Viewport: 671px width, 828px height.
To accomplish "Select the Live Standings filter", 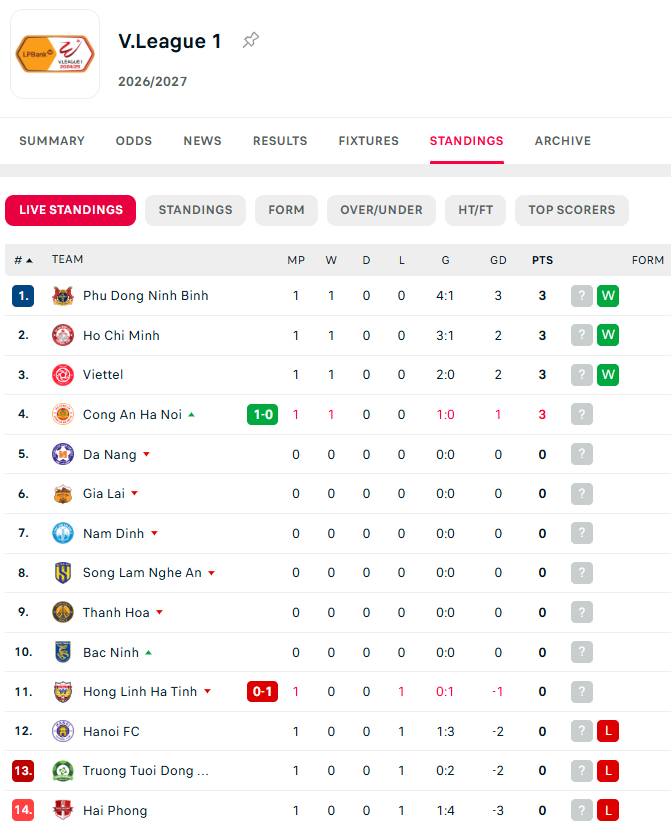I will tap(71, 210).
